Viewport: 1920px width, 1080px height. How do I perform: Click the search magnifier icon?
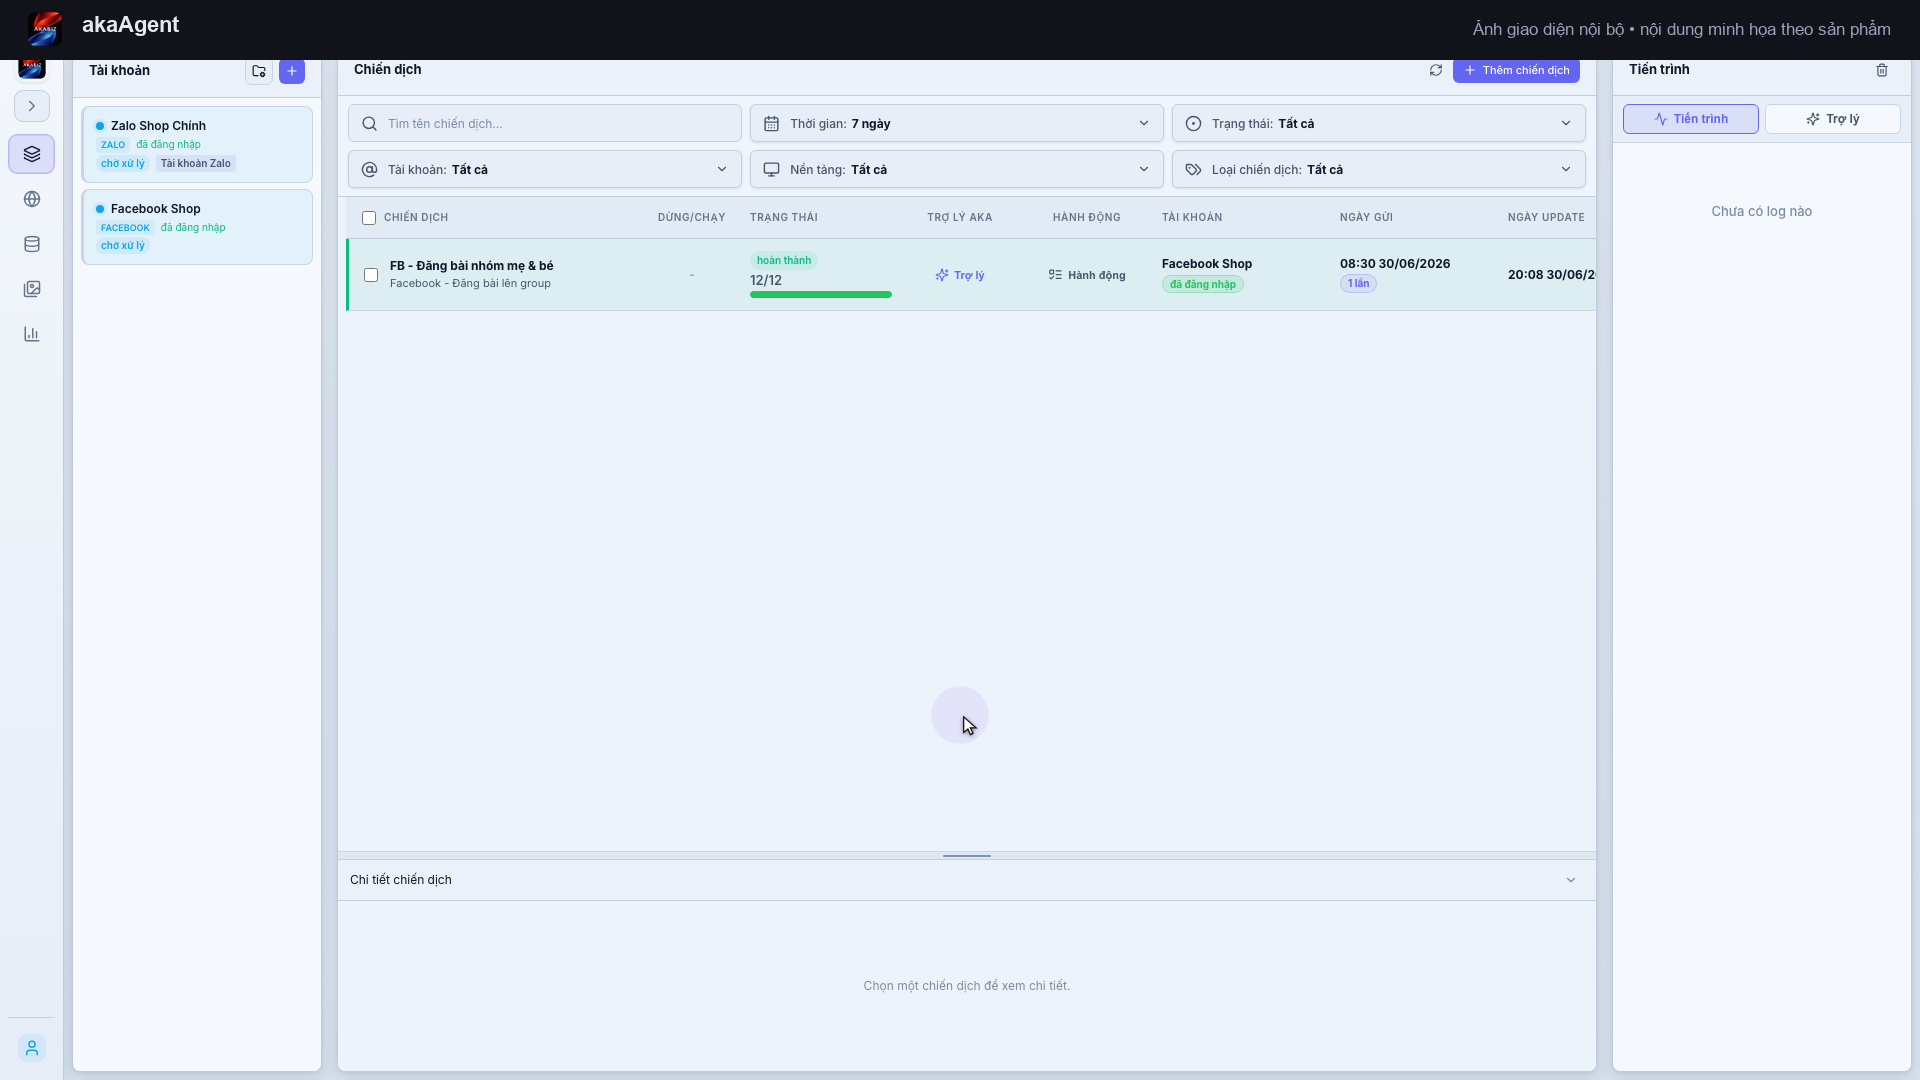370,124
